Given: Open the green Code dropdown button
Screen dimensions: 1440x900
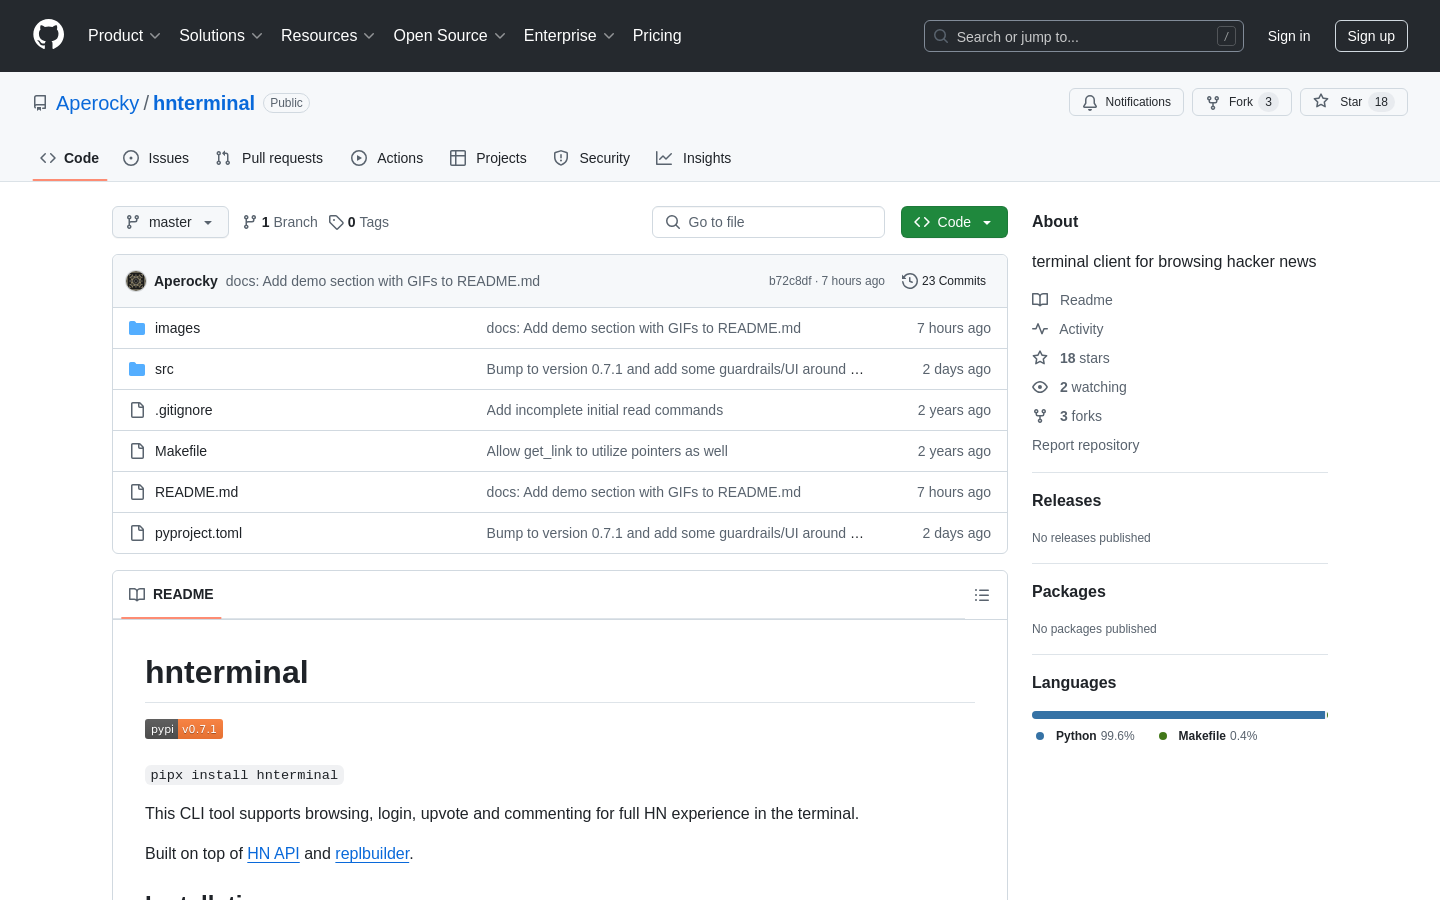Looking at the screenshot, I should click(954, 222).
